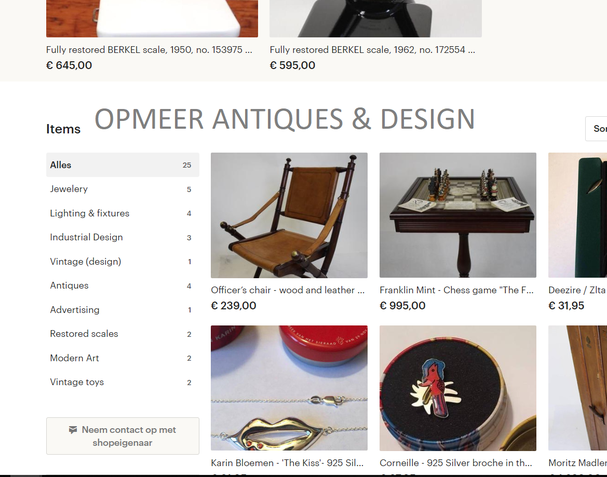
Task: Open the Advertising category
Action: pos(123,310)
